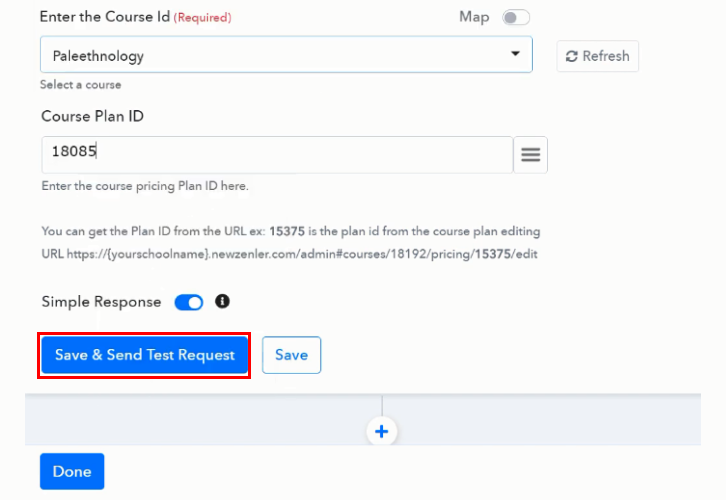
Task: Click the dropdown arrow in course field
Action: 515,54
